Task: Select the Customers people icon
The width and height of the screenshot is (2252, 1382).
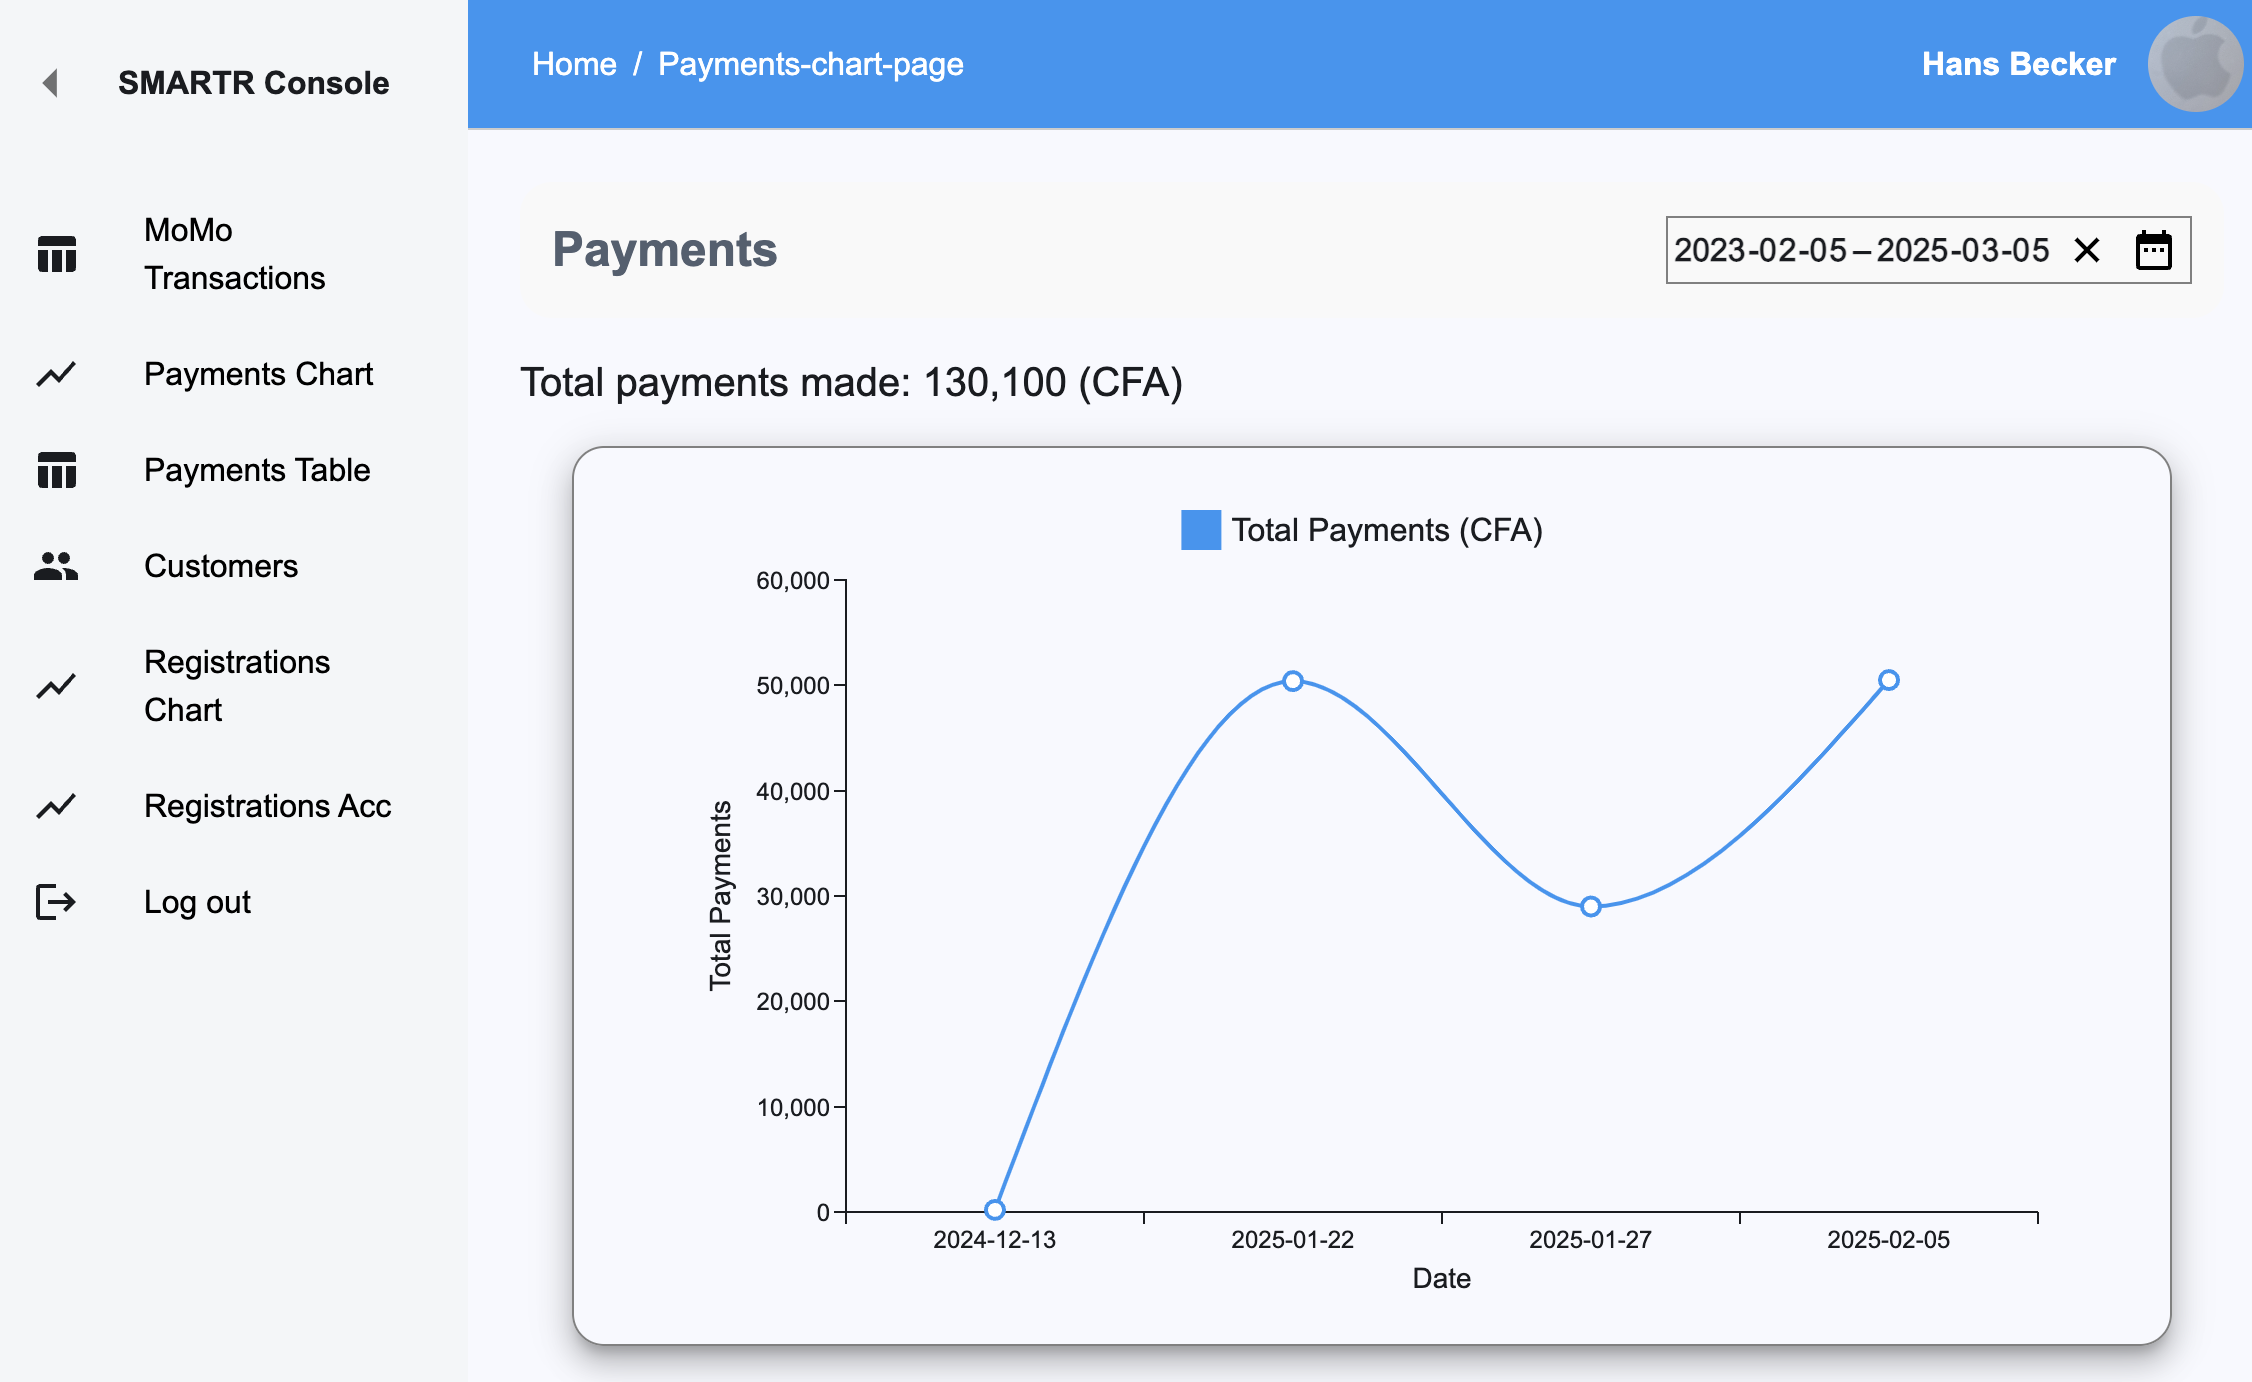Action: [55, 565]
